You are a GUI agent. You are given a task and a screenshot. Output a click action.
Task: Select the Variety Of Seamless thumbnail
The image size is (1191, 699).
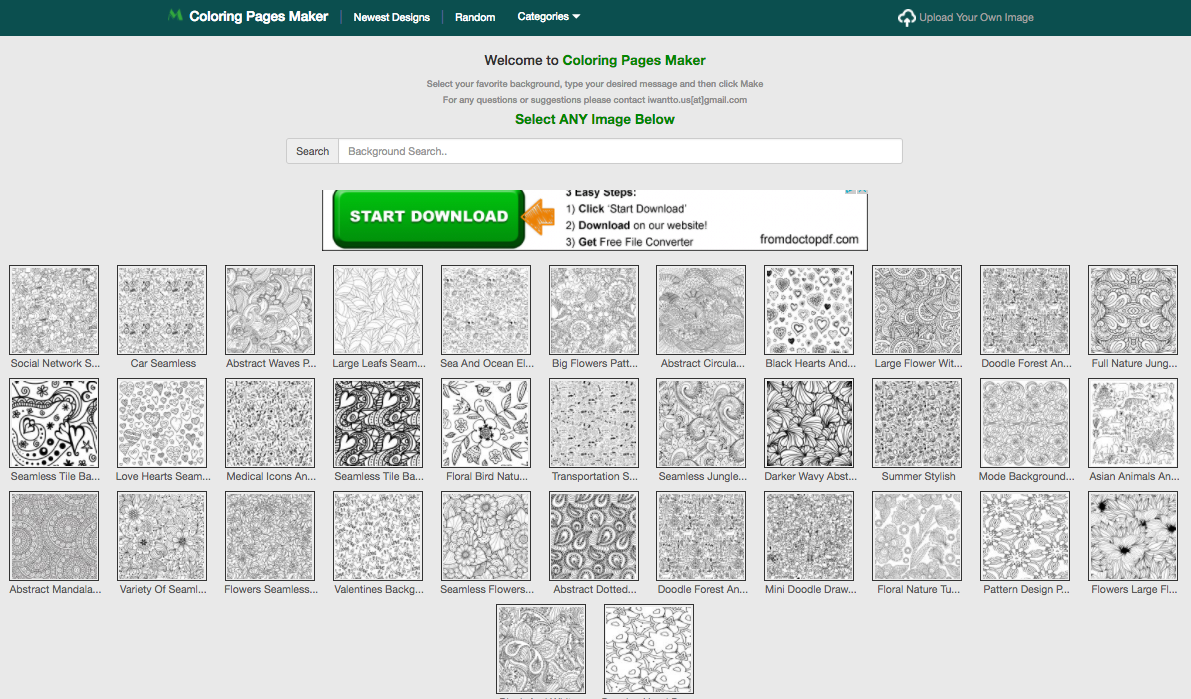(162, 536)
